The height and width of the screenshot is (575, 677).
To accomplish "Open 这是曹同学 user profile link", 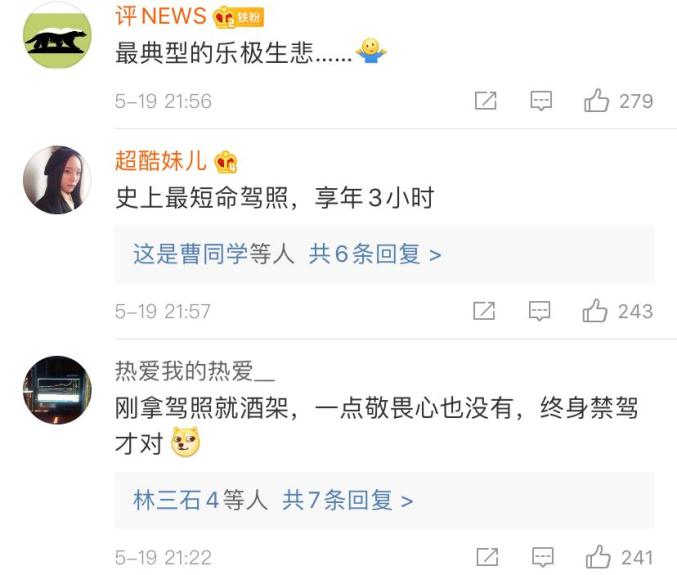I will click(190, 254).
